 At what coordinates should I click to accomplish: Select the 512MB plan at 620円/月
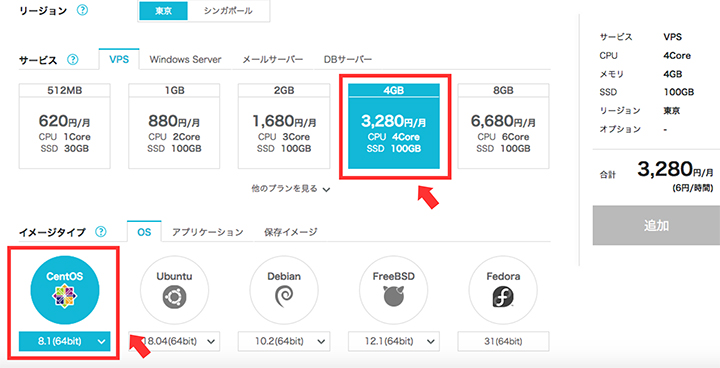point(64,126)
